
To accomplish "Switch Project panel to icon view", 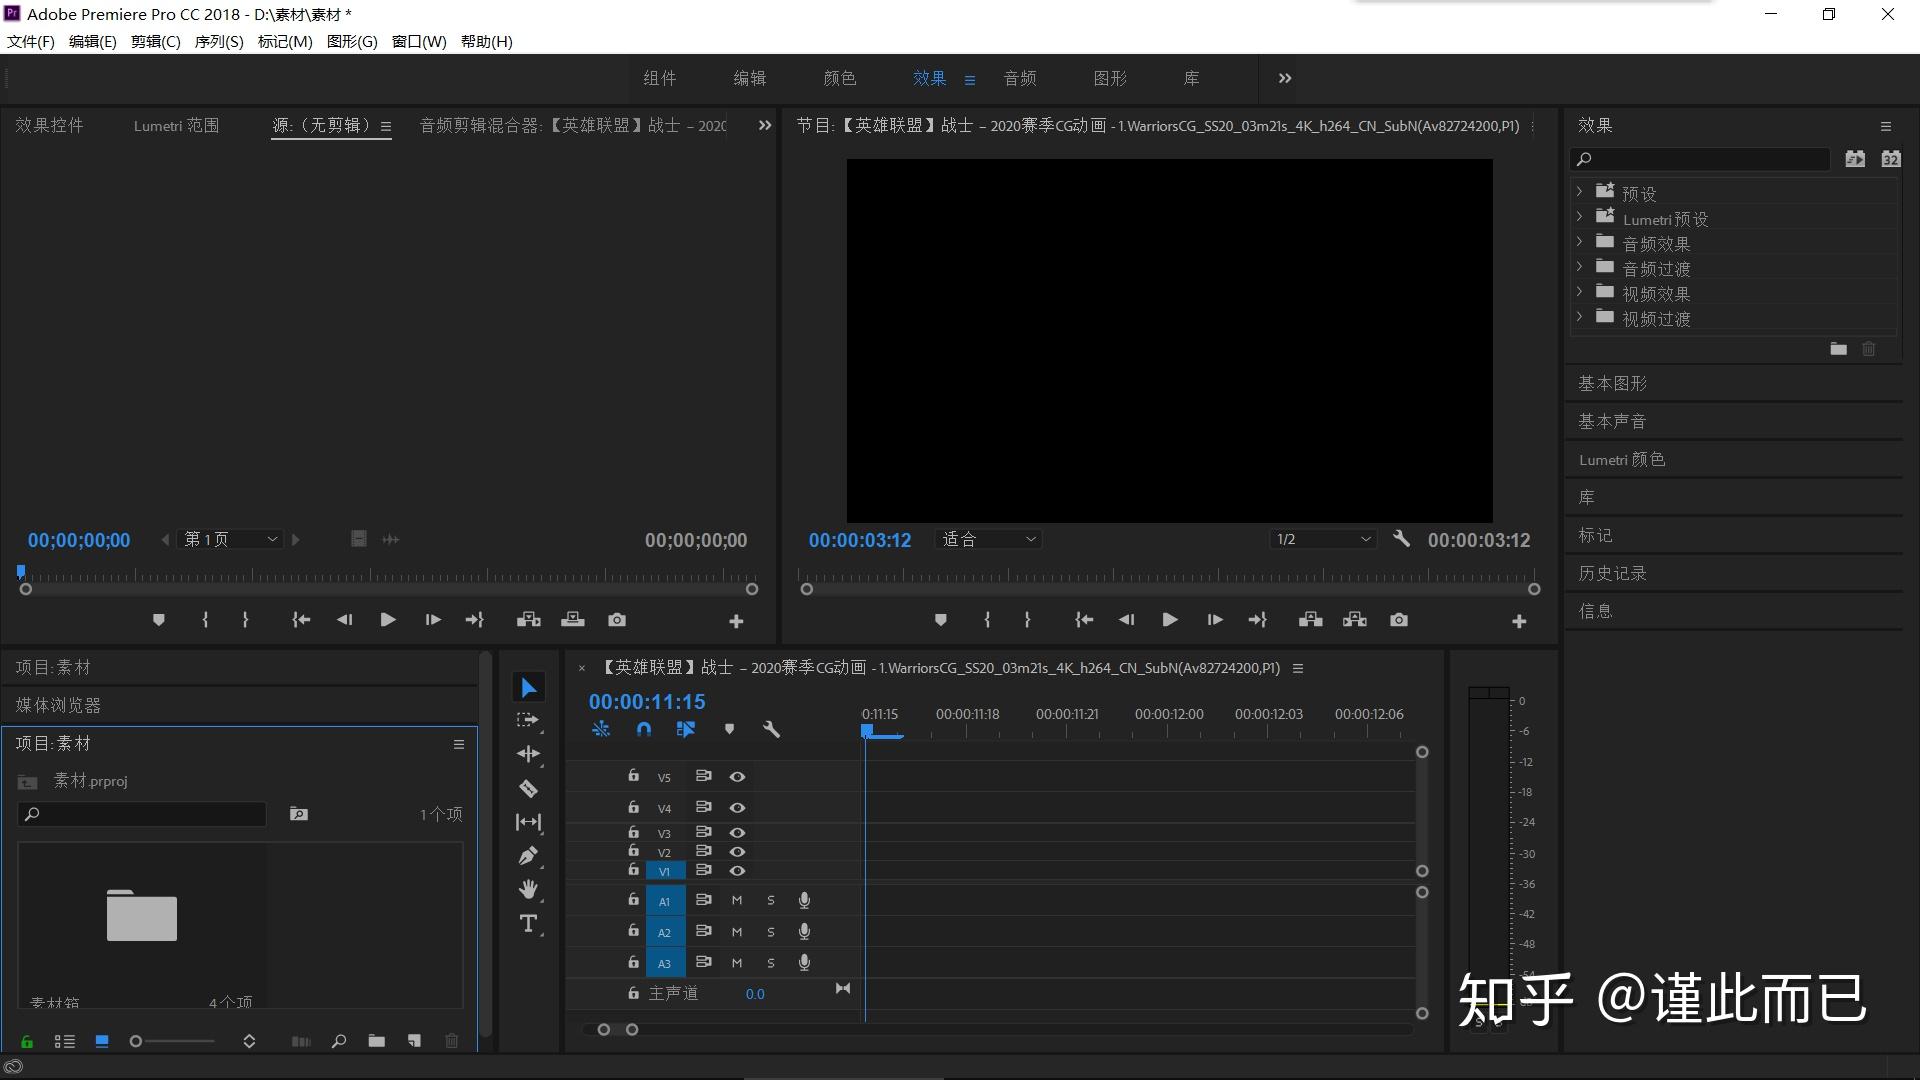I will (x=101, y=1041).
